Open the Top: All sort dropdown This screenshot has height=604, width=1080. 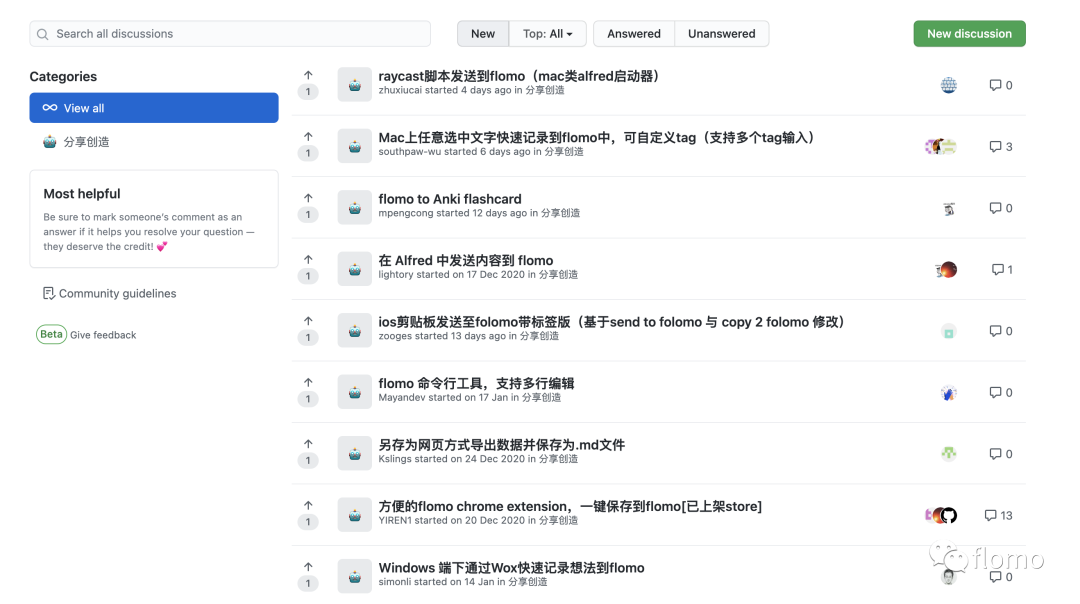(548, 34)
